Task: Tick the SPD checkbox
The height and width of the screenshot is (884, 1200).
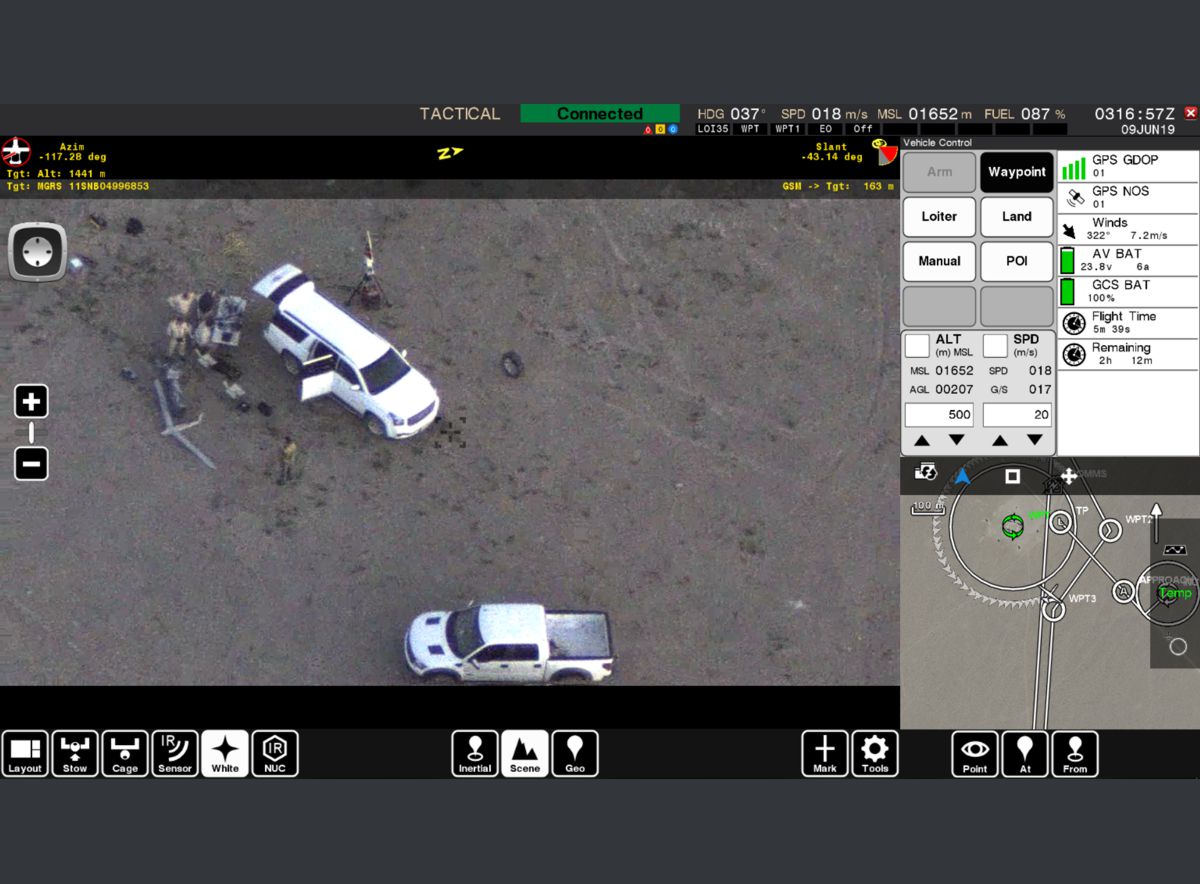Action: point(995,346)
